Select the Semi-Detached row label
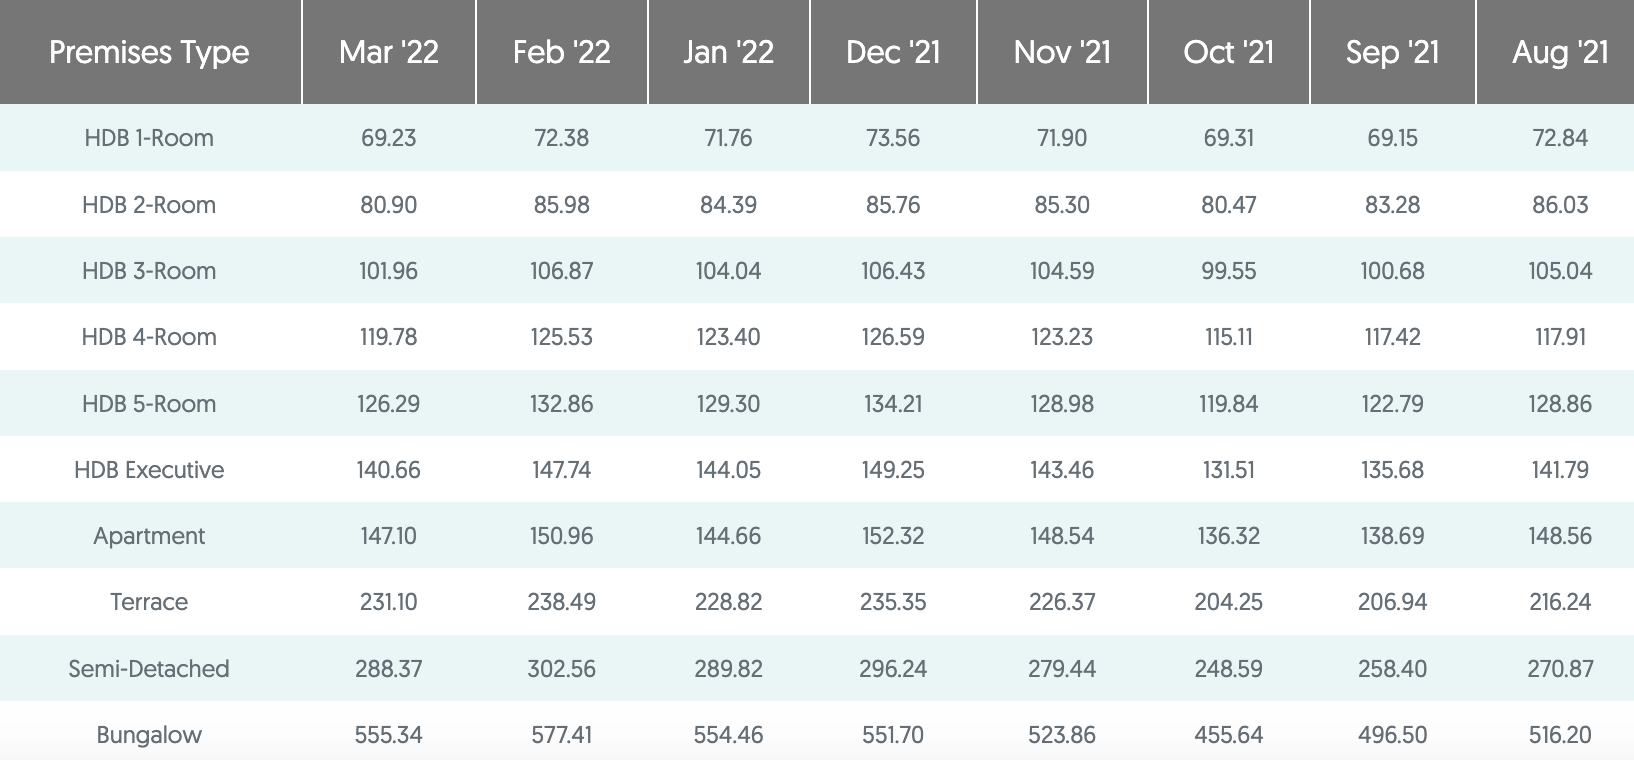This screenshot has width=1634, height=760. pyautogui.click(x=149, y=669)
